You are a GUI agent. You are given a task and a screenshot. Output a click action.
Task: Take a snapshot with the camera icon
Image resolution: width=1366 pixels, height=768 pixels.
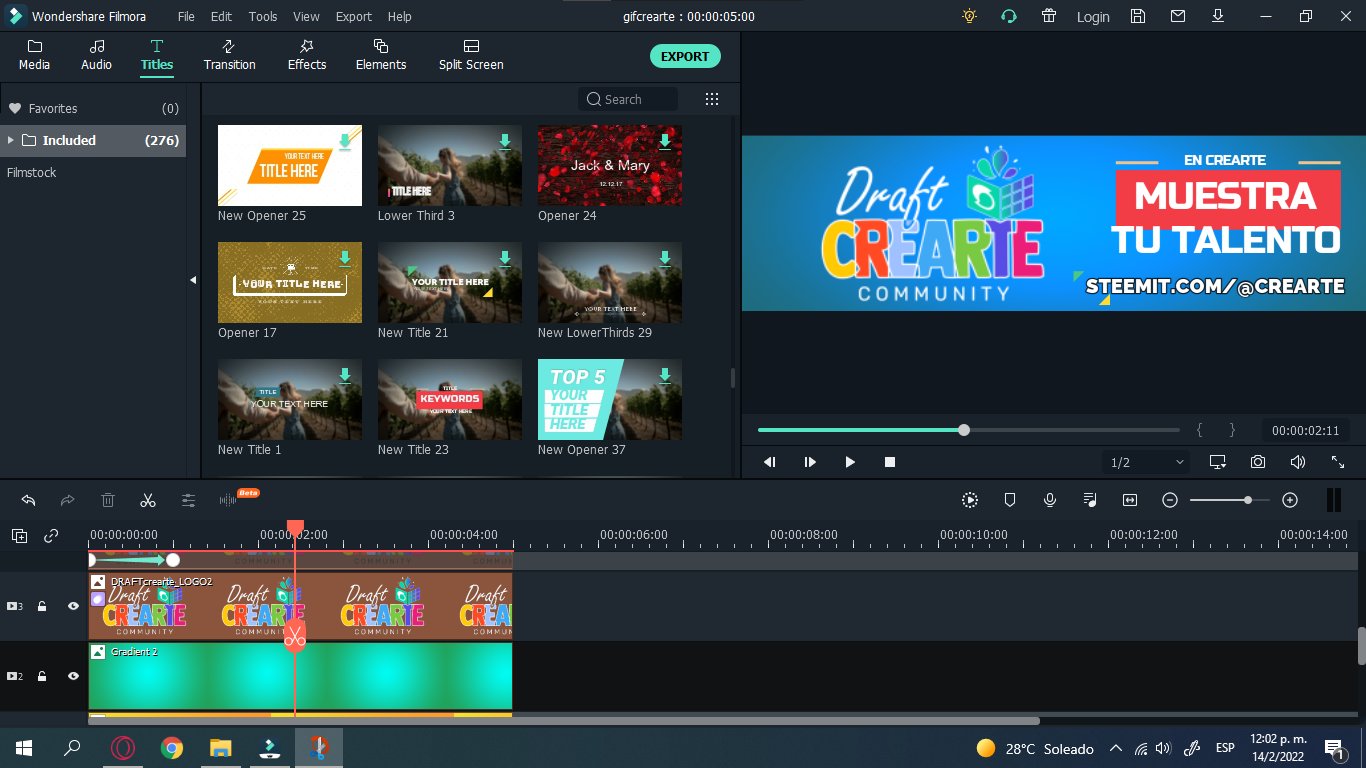tap(1258, 462)
